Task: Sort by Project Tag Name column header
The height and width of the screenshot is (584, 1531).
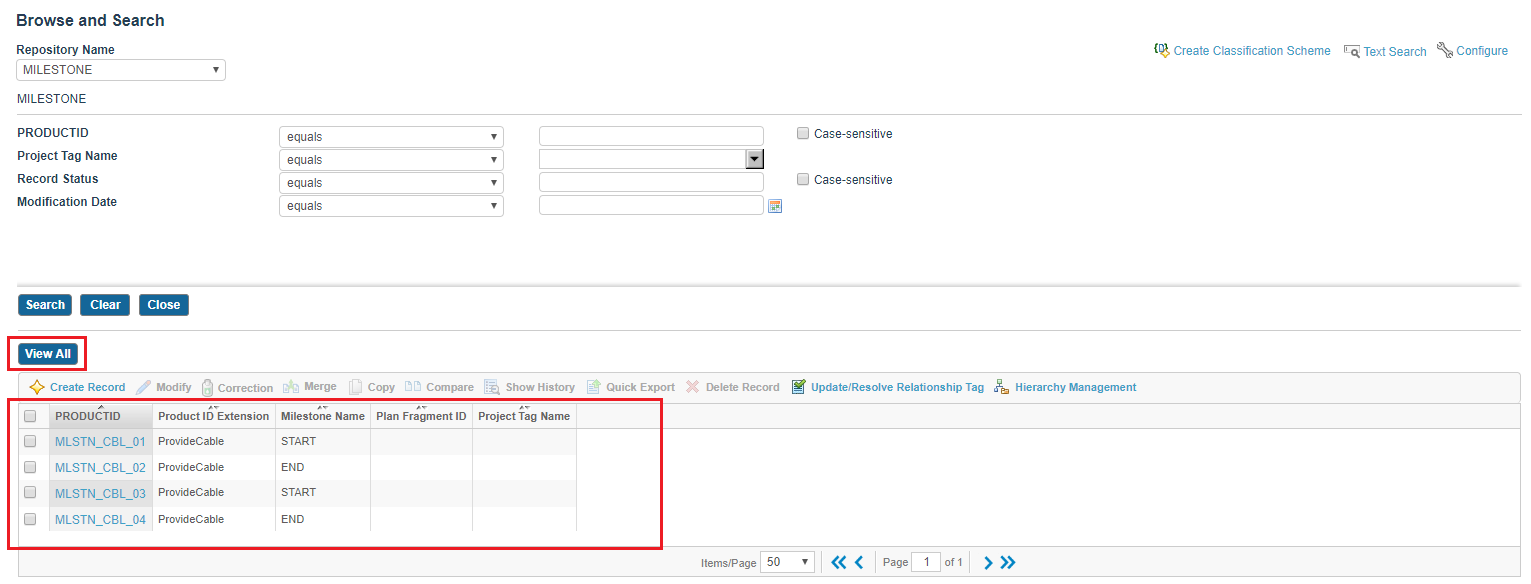Action: [x=524, y=416]
